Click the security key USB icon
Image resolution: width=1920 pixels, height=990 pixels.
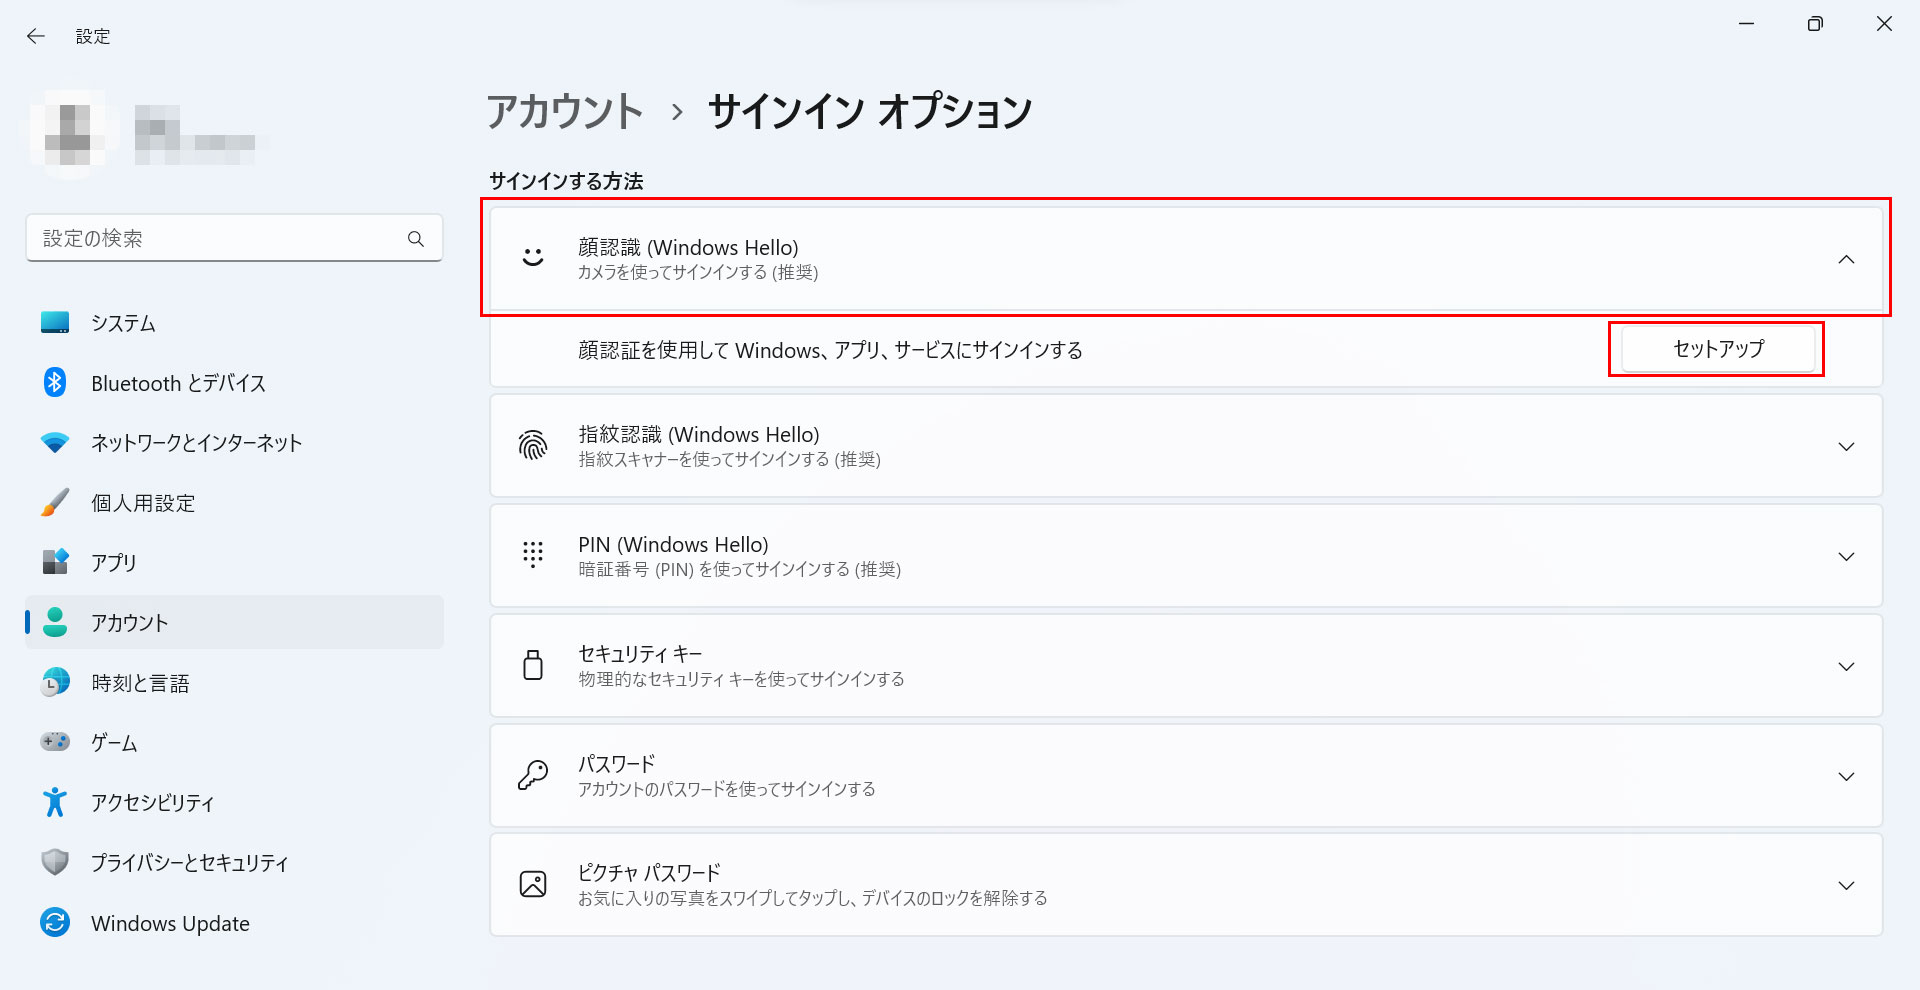[x=533, y=665]
